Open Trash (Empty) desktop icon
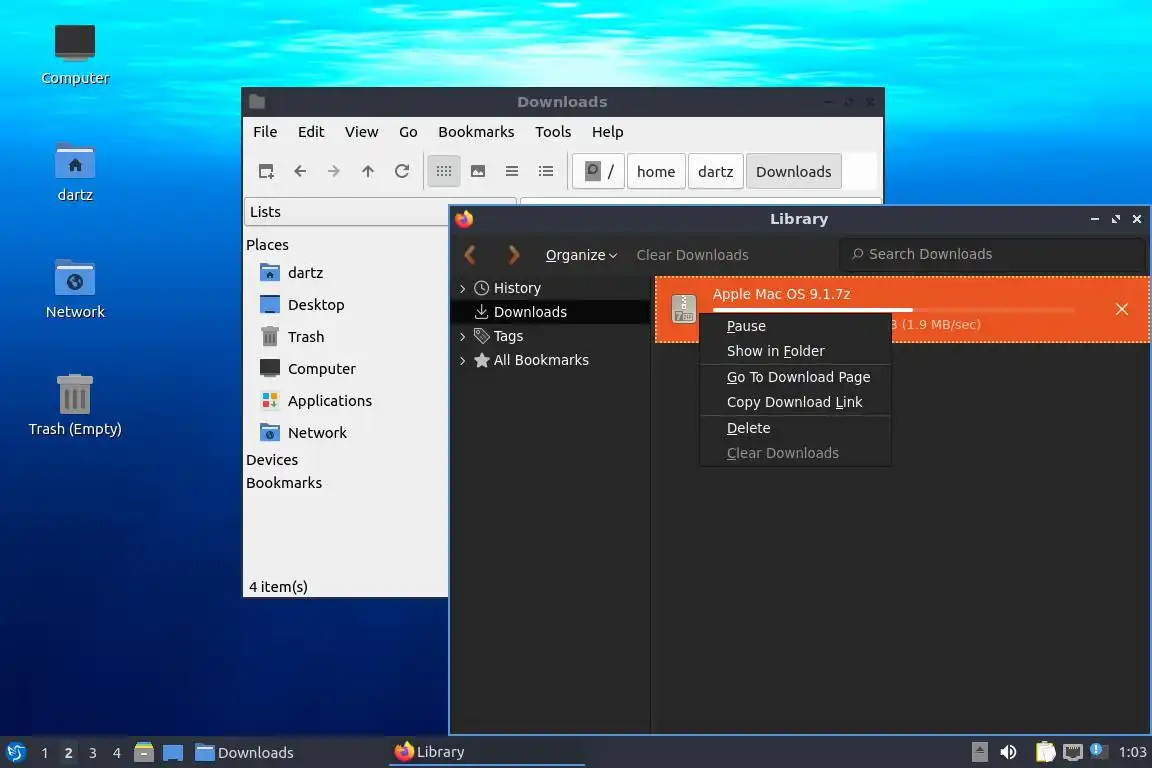 click(x=75, y=406)
